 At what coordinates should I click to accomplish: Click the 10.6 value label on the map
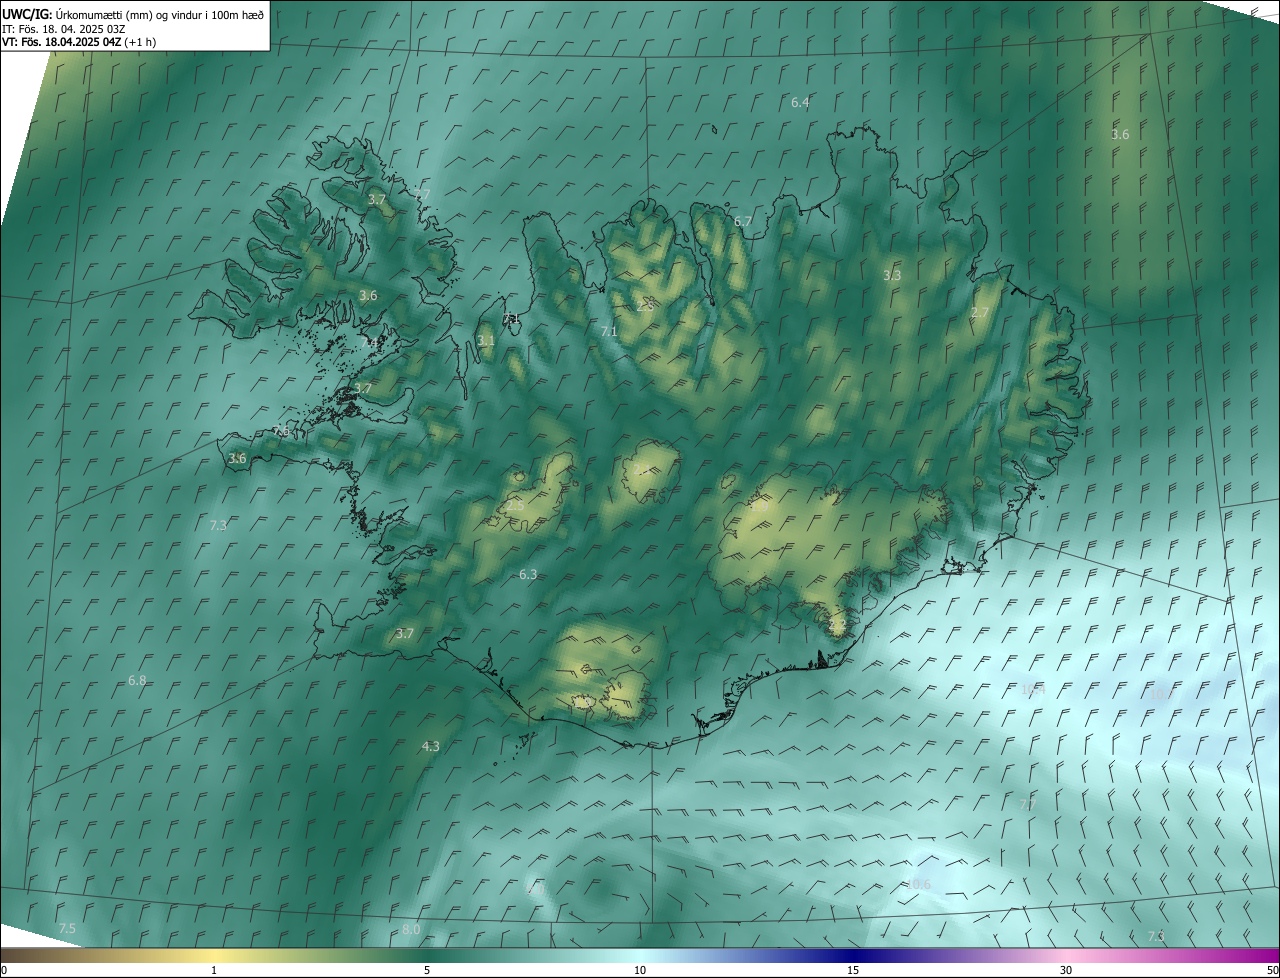[x=918, y=884]
